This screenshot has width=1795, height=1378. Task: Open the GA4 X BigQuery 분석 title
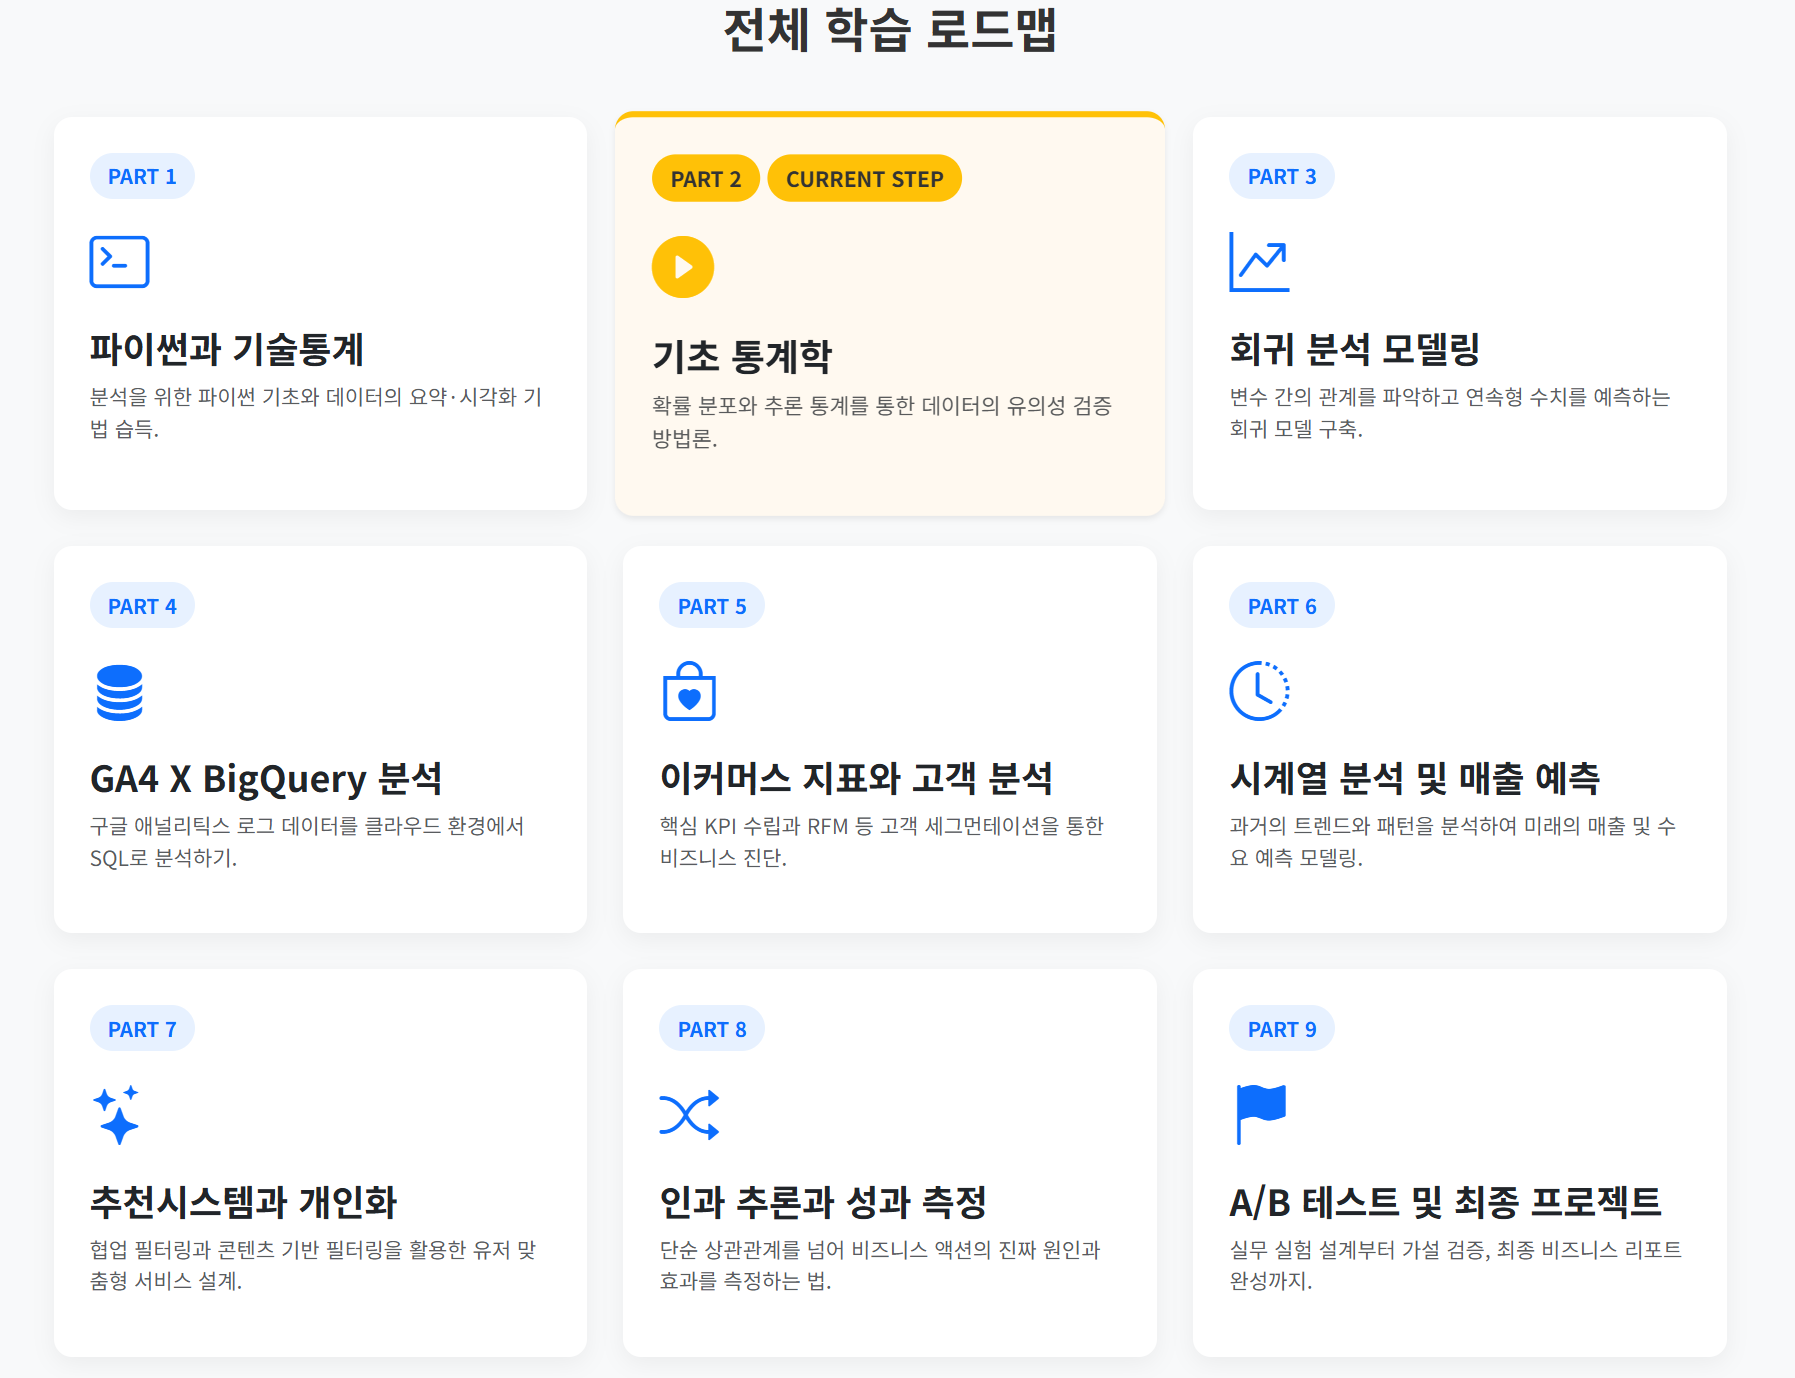tap(266, 778)
